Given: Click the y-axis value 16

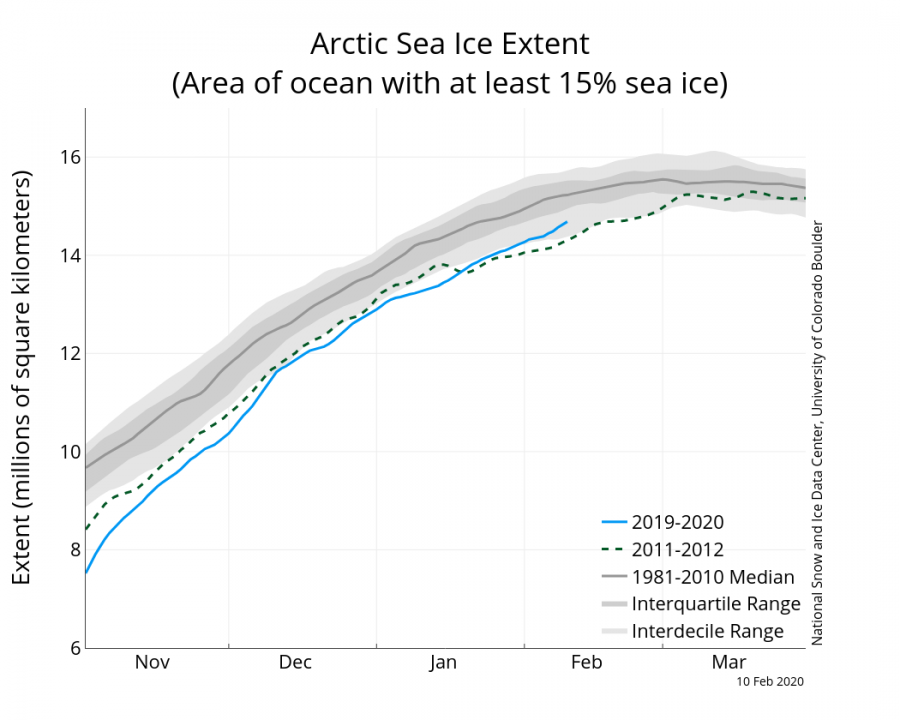Looking at the screenshot, I should point(71,157).
